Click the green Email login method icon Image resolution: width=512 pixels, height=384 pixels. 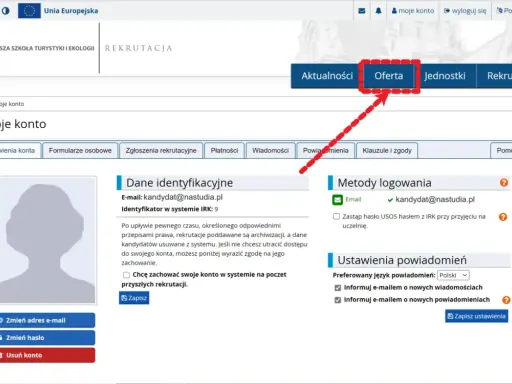click(338, 200)
